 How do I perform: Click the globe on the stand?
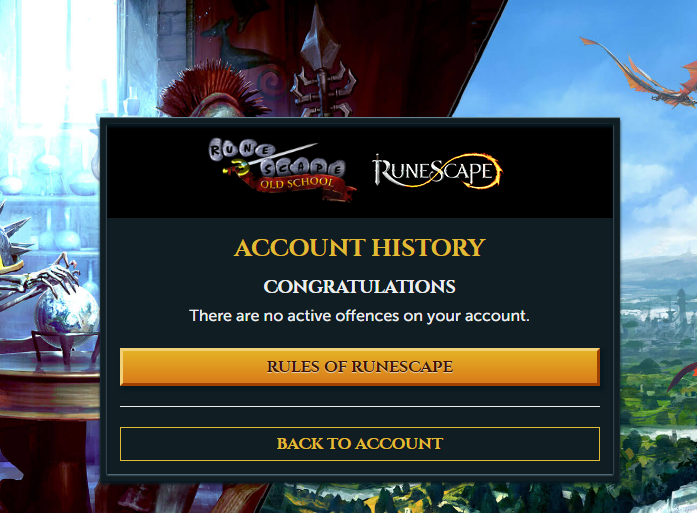point(66,316)
